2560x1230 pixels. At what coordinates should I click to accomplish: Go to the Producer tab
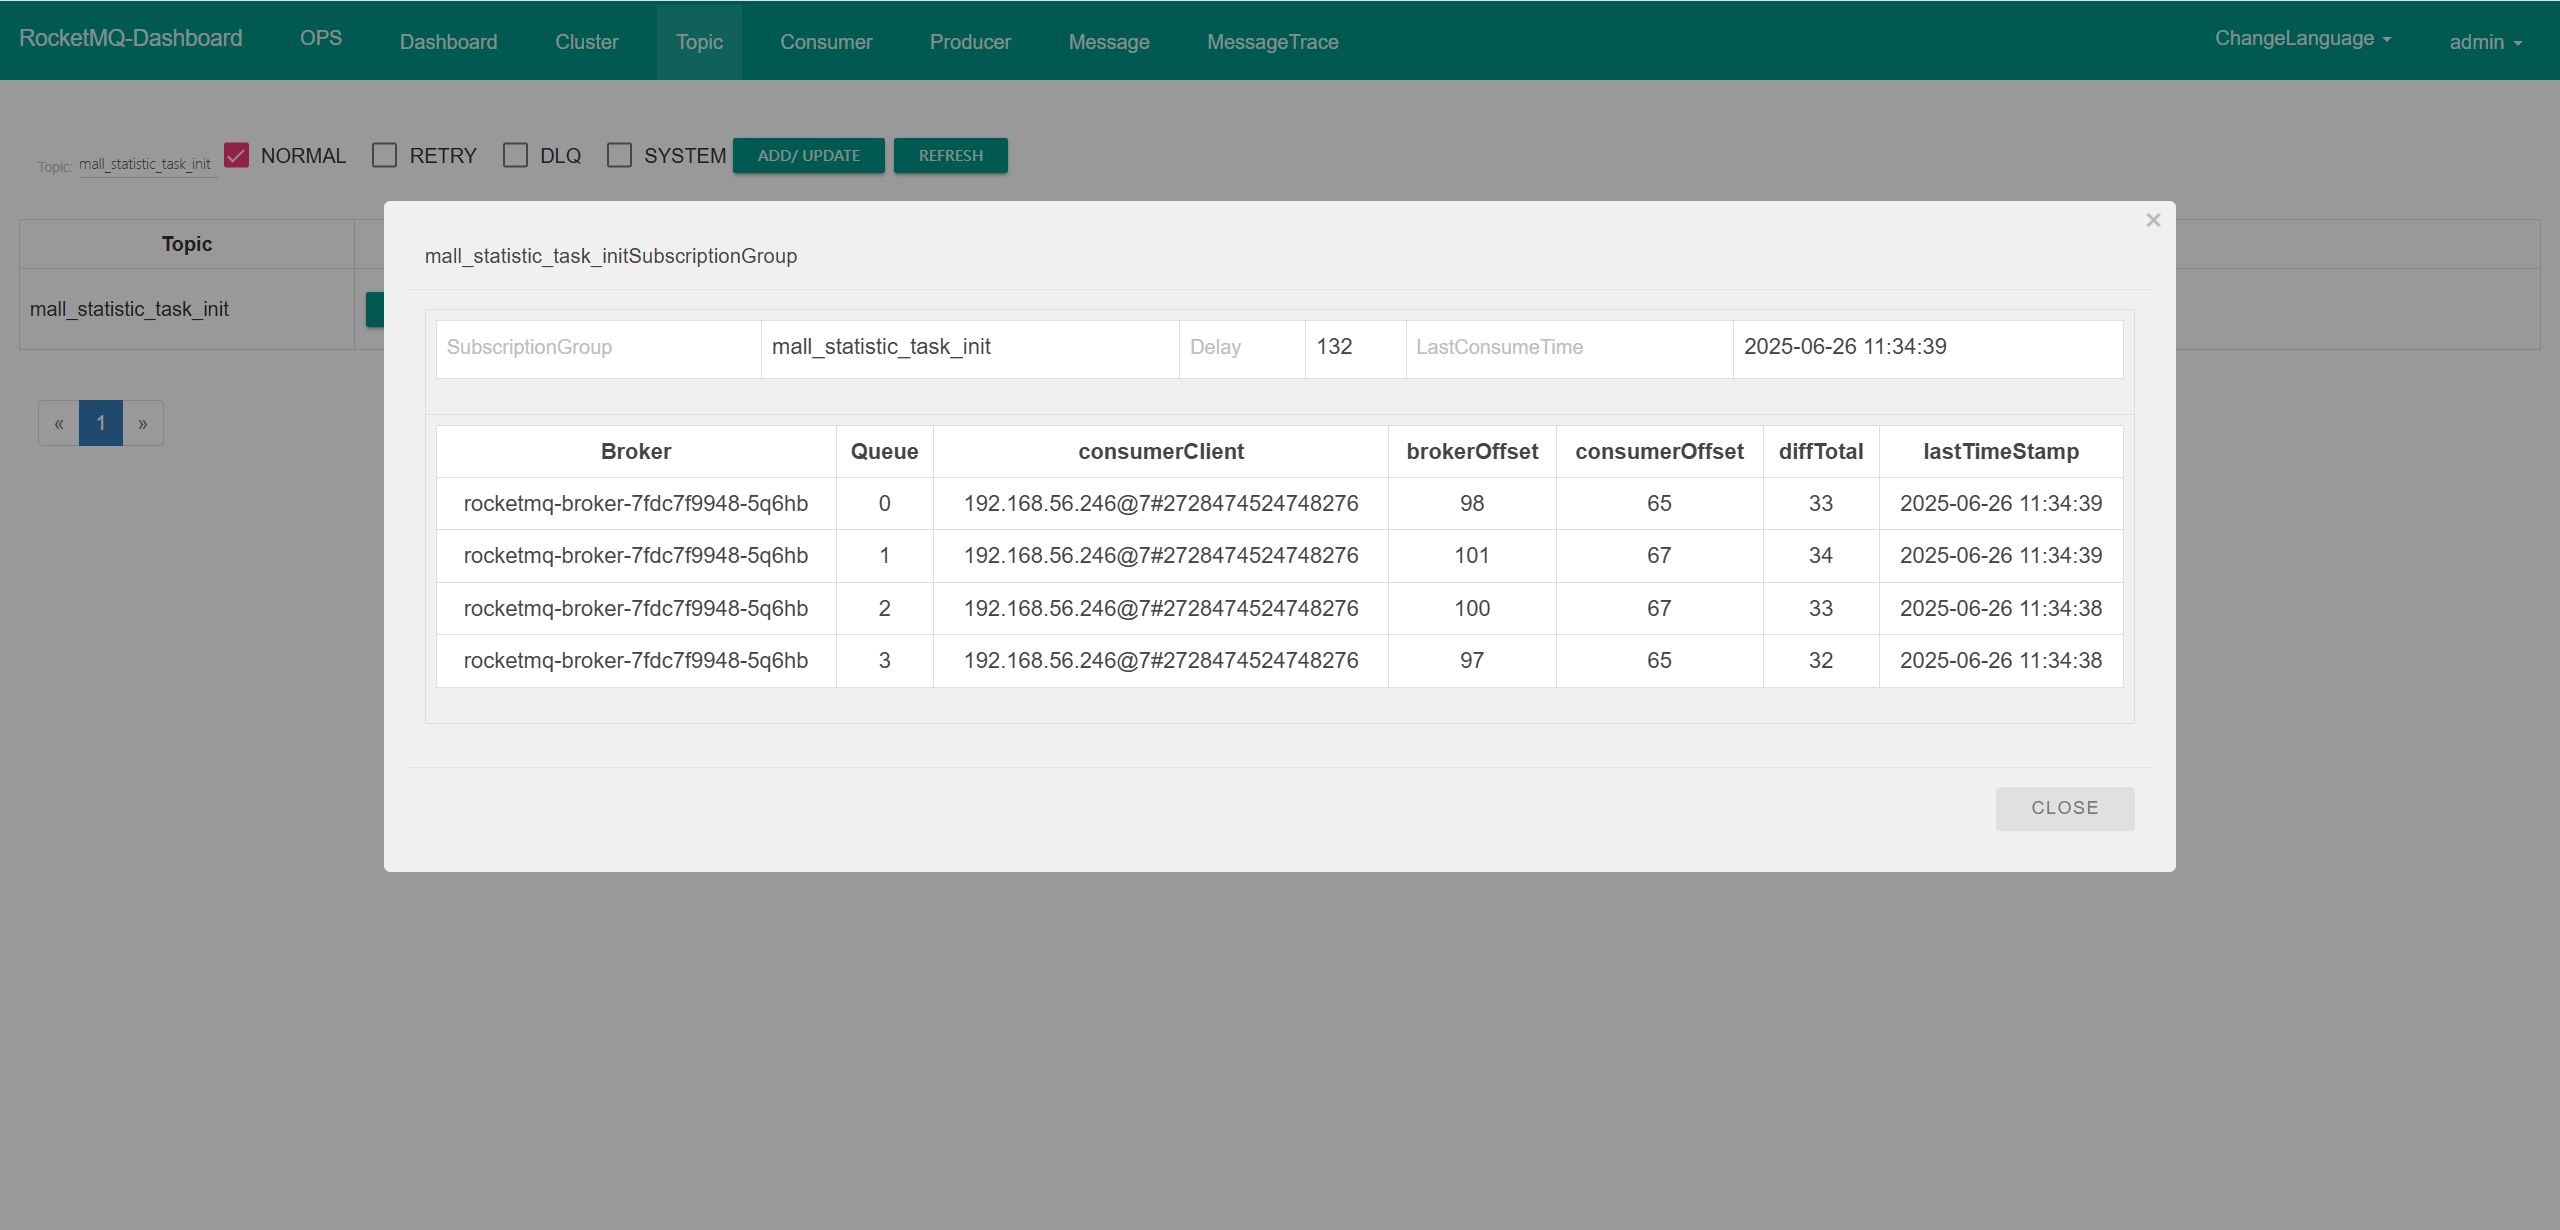click(970, 42)
